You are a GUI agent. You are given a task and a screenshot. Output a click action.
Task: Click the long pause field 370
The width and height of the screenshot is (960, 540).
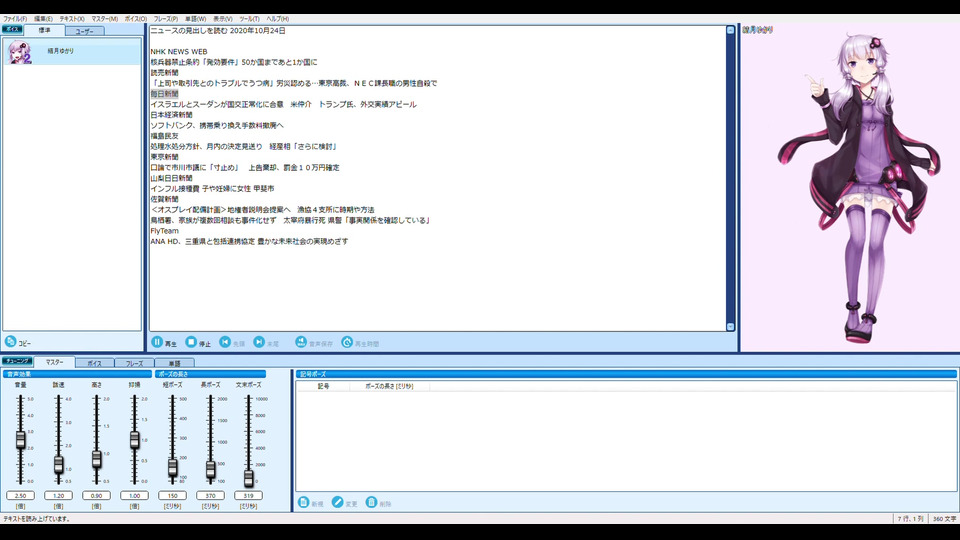pos(211,495)
